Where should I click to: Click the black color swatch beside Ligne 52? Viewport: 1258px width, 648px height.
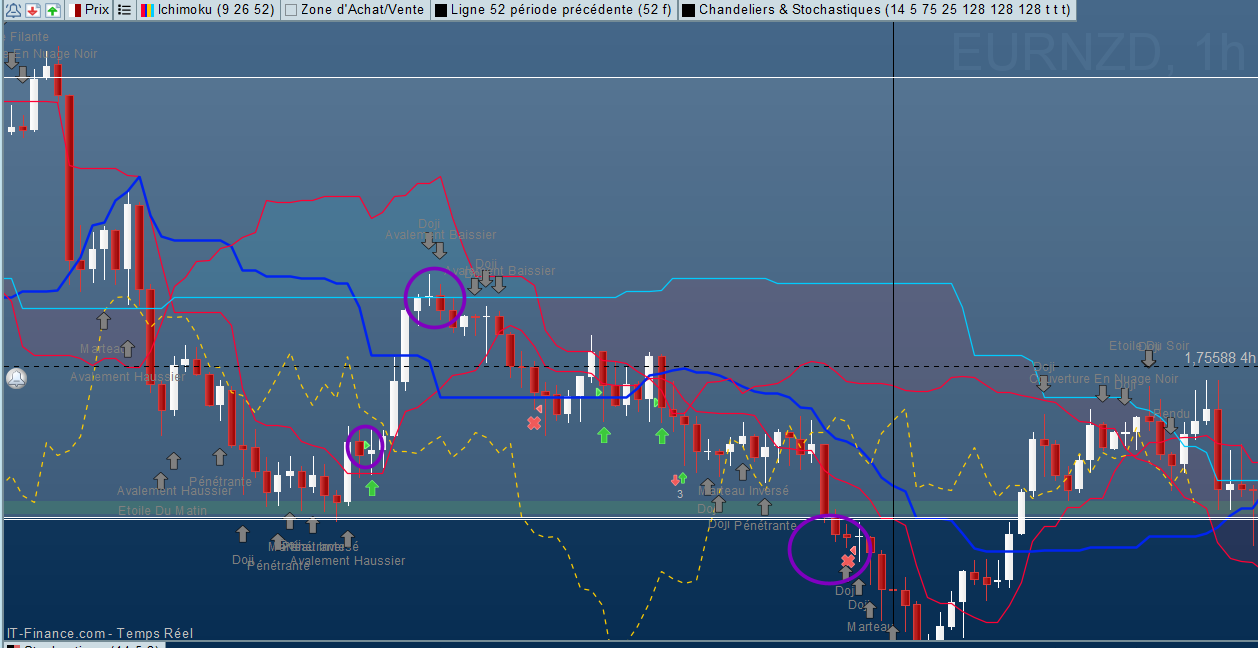[x=441, y=10]
